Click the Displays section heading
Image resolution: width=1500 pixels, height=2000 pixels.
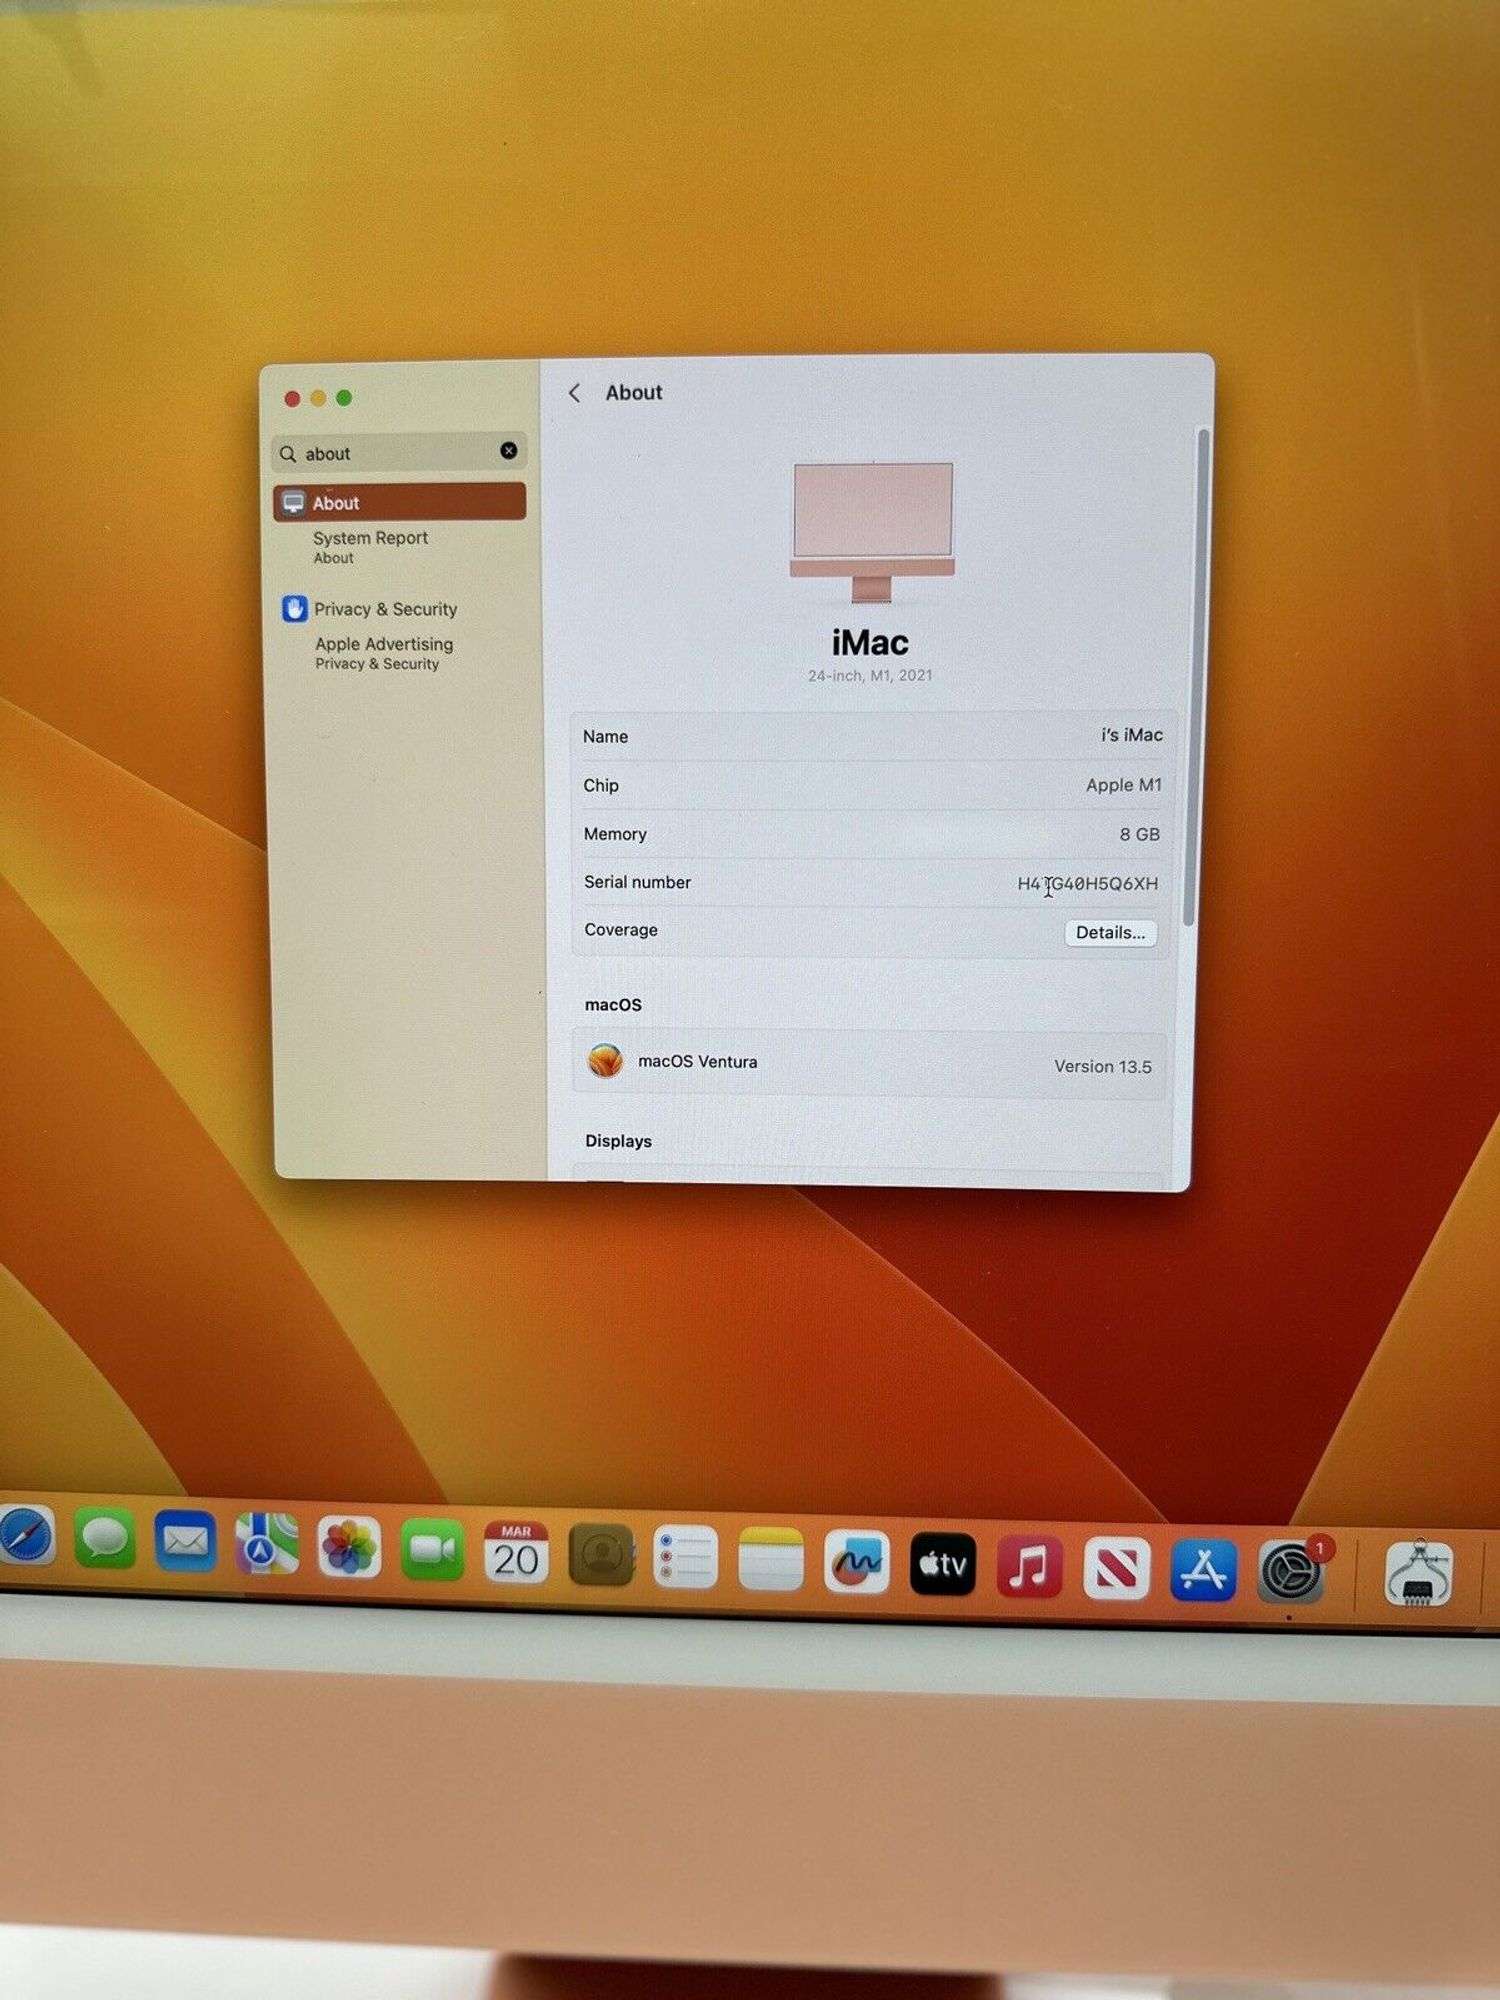[x=618, y=1141]
